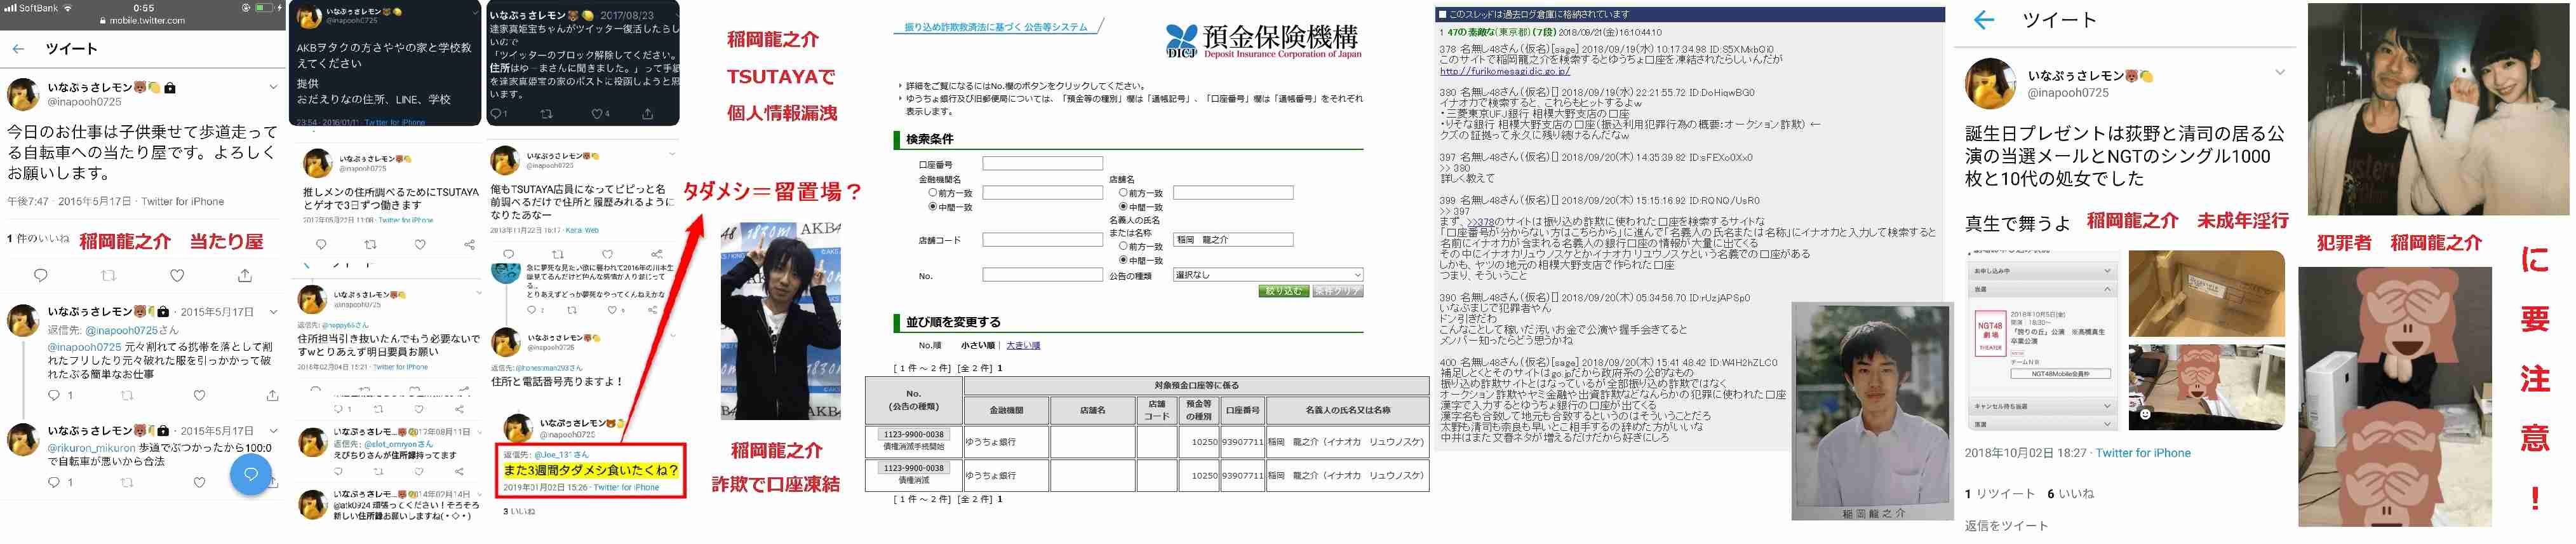
Task: Open chevron menu on the @rikuron_mikuron reply
Action: tap(273, 431)
